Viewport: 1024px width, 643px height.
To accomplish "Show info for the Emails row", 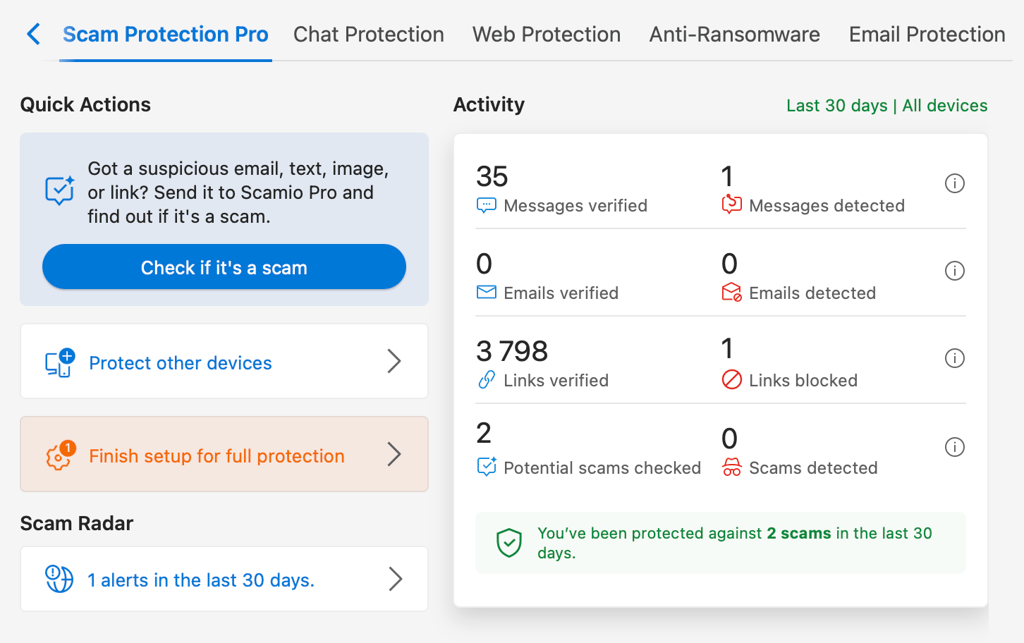I will click(955, 270).
